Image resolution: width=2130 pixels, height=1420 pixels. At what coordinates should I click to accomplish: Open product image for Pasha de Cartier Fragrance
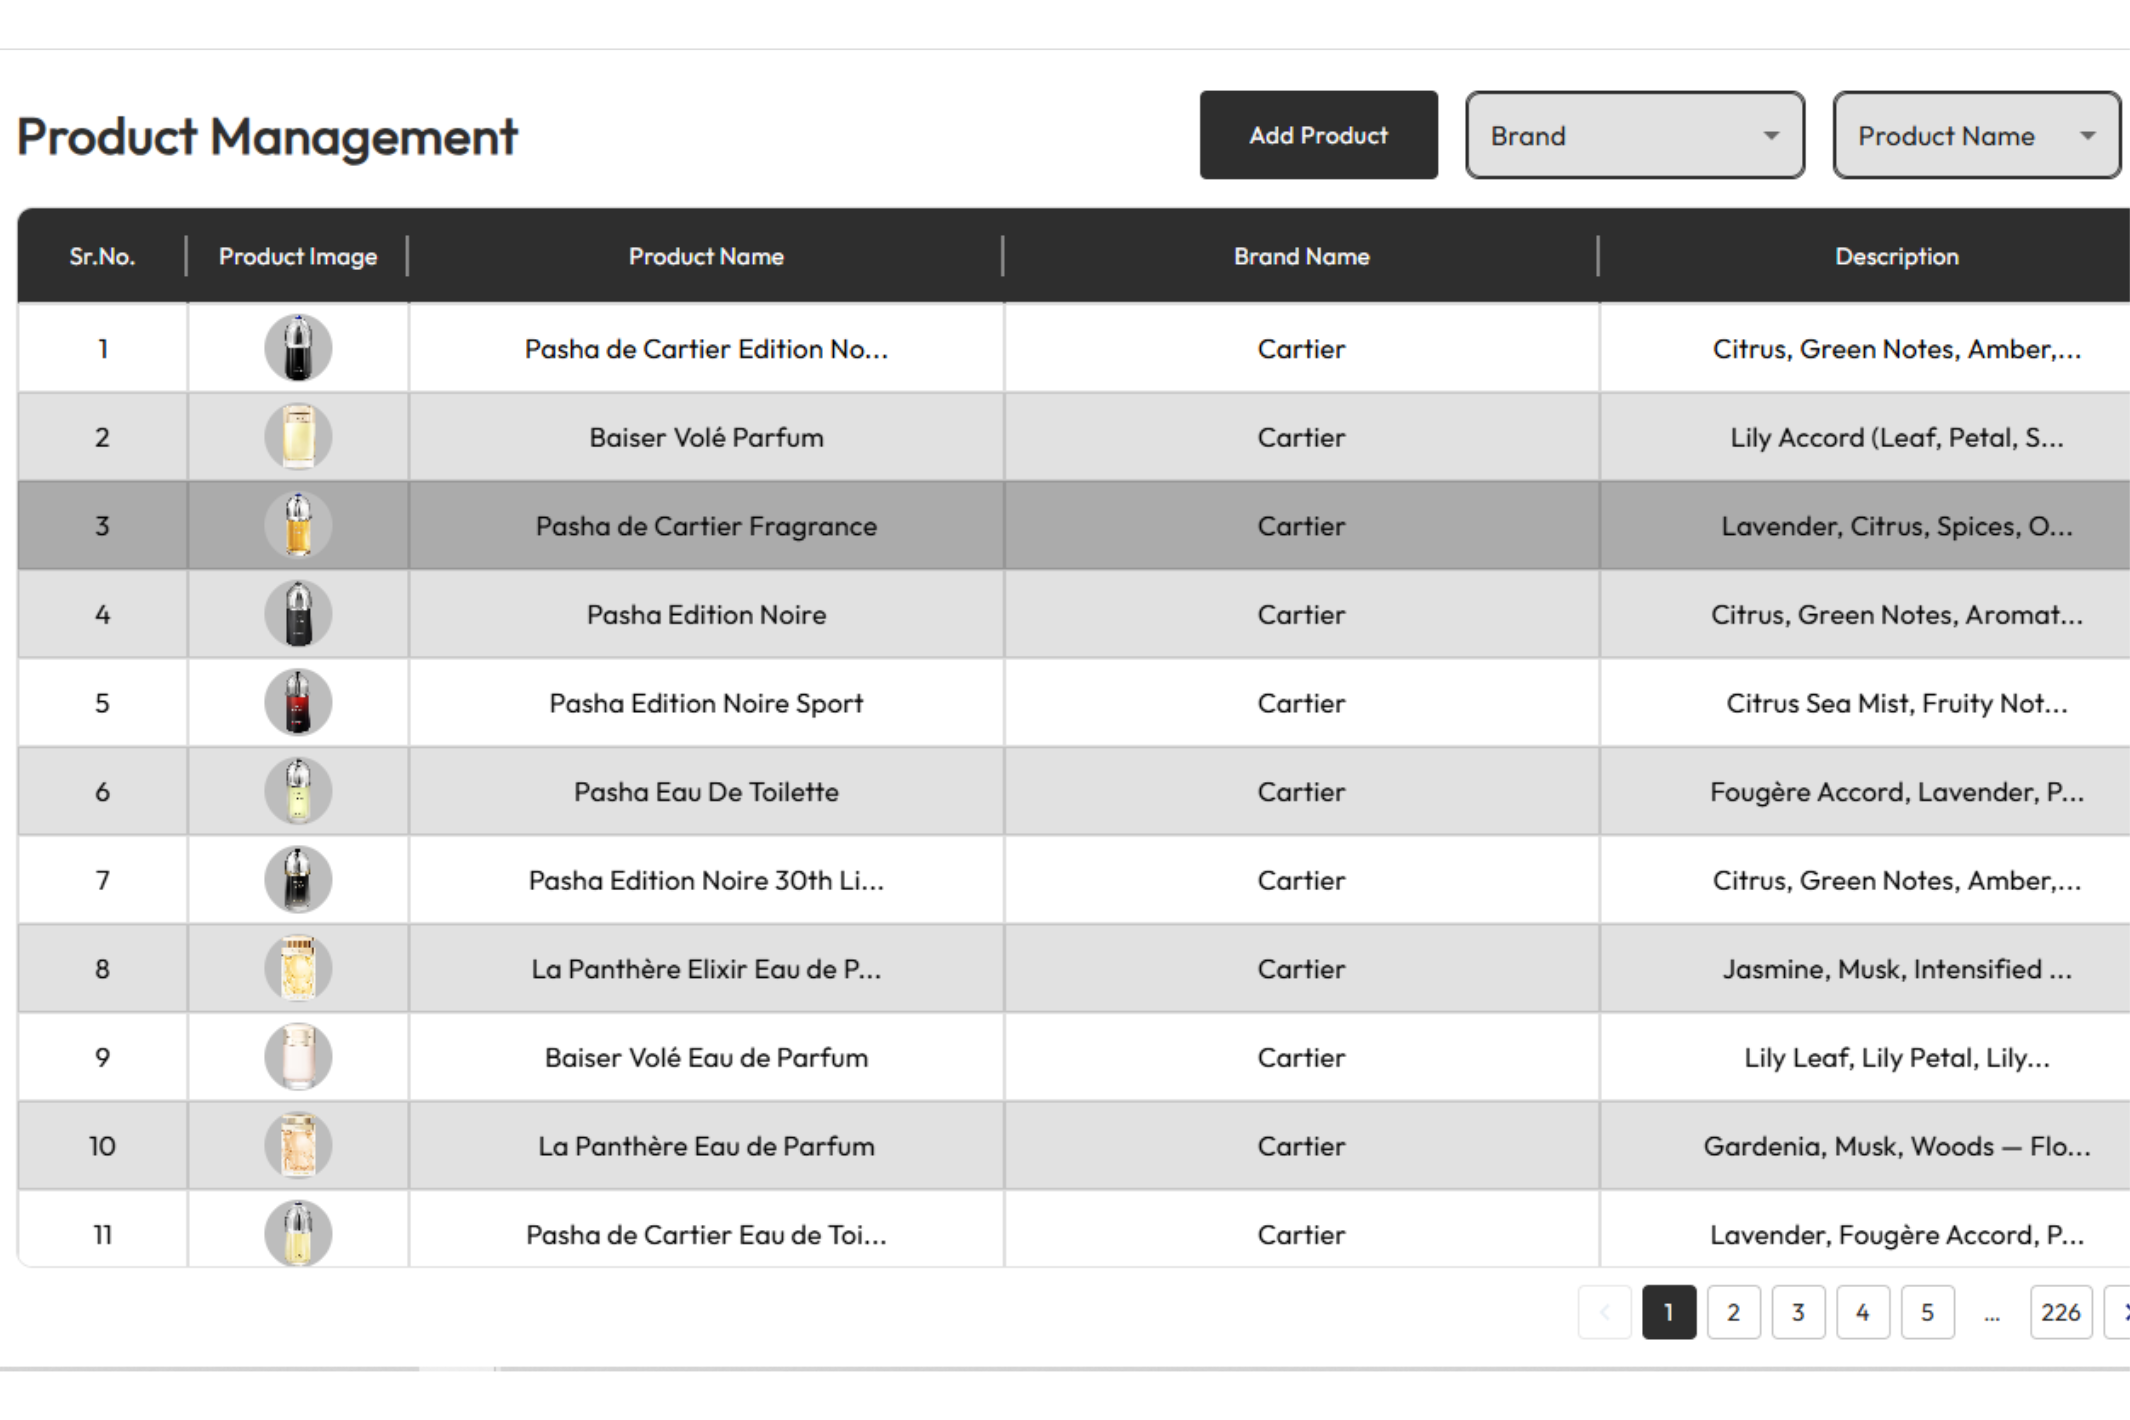click(298, 525)
